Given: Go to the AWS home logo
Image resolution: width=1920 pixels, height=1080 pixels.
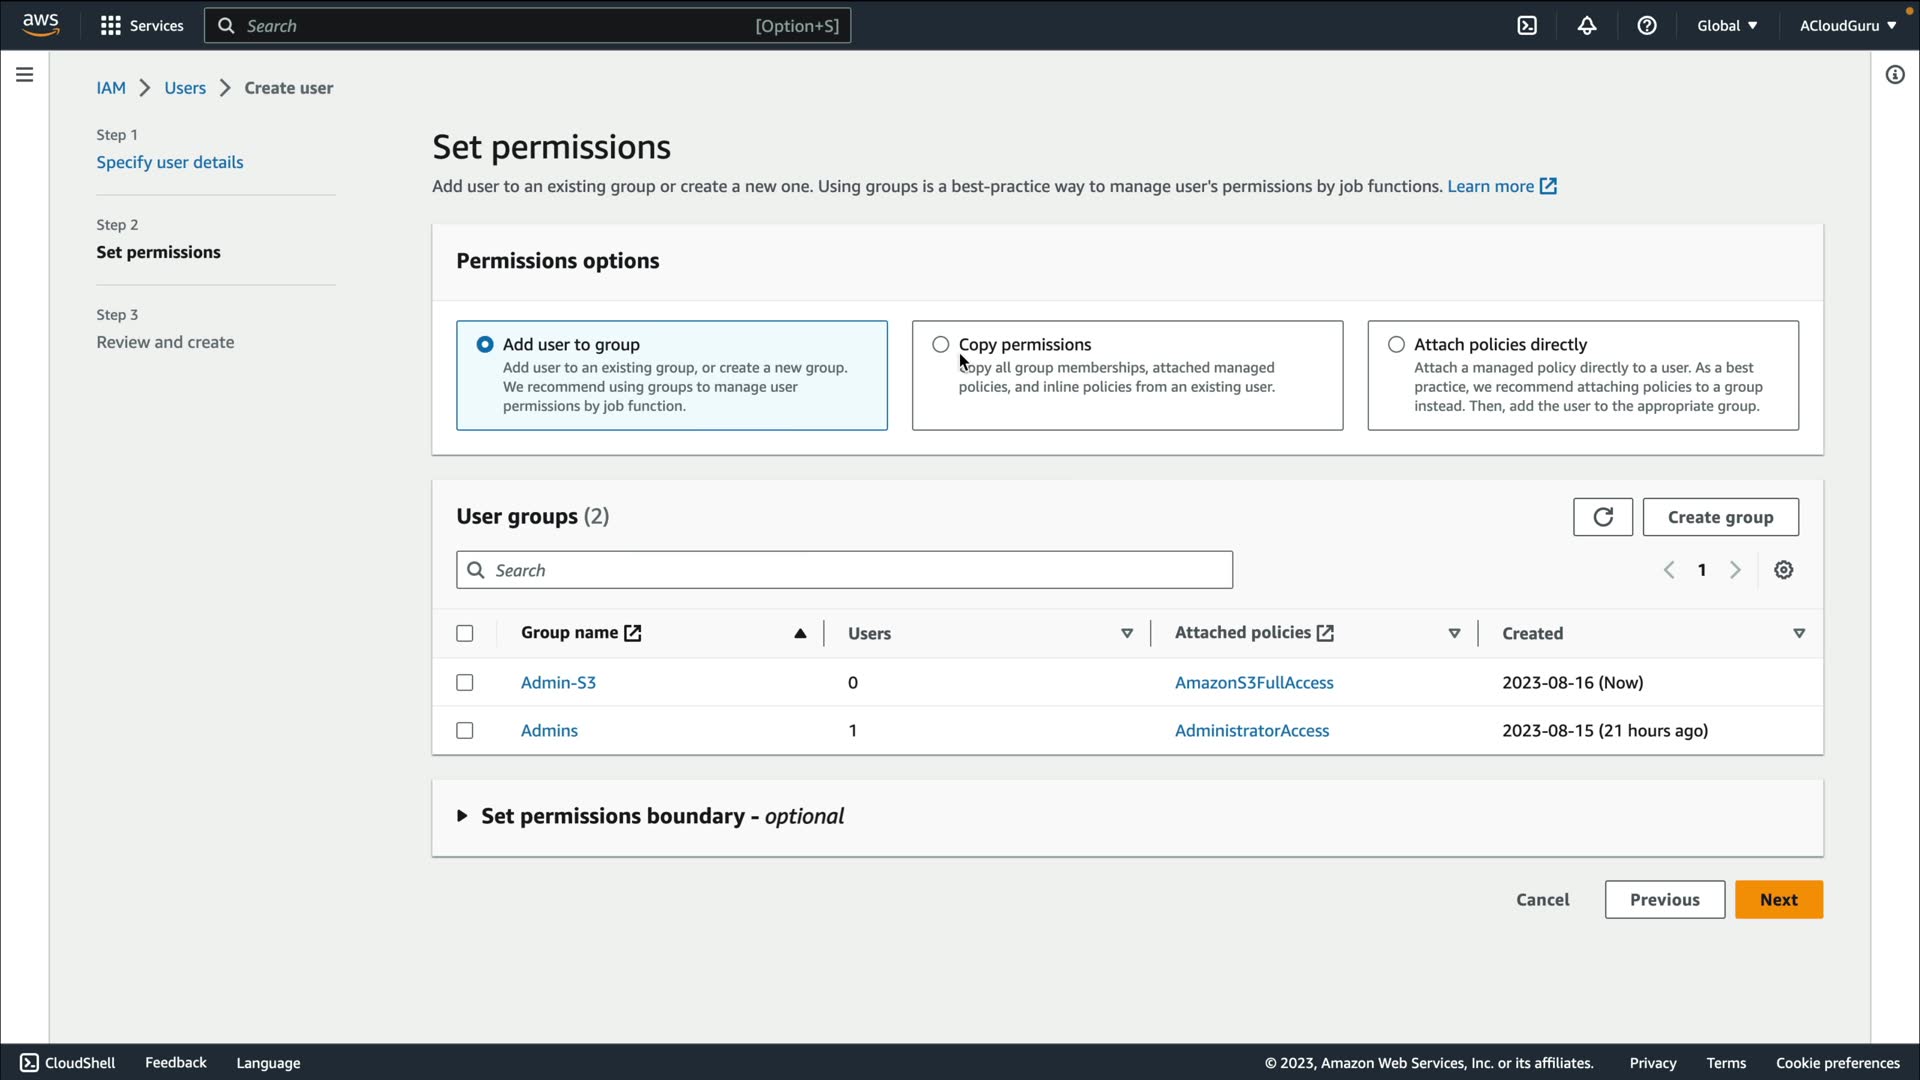Looking at the screenshot, I should (41, 25).
